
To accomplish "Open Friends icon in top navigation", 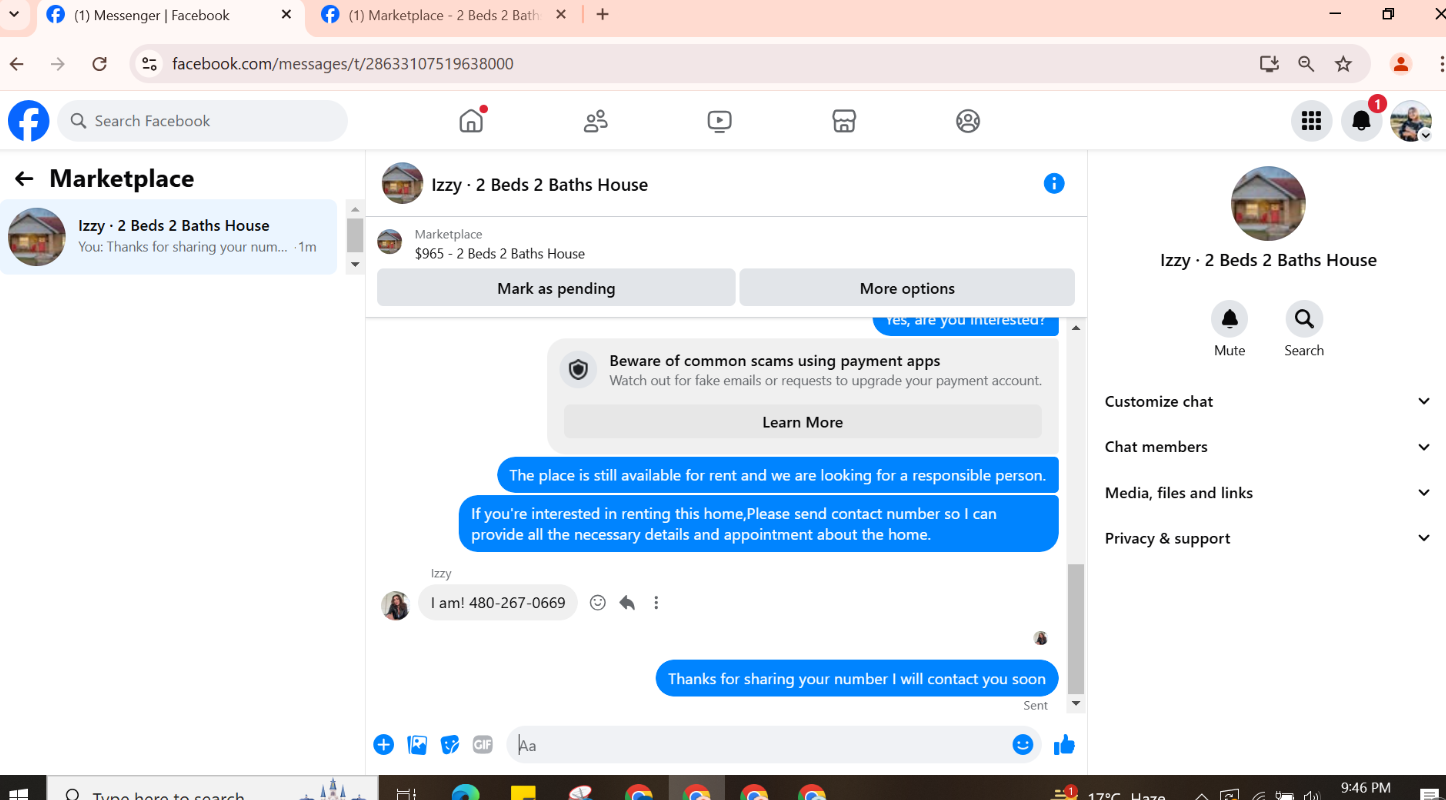I will (596, 121).
